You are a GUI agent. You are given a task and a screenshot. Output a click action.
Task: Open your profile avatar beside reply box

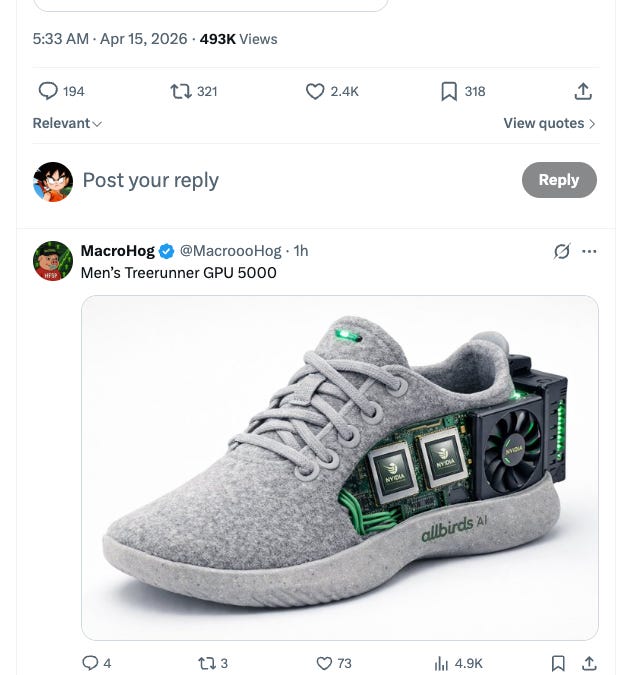point(53,182)
